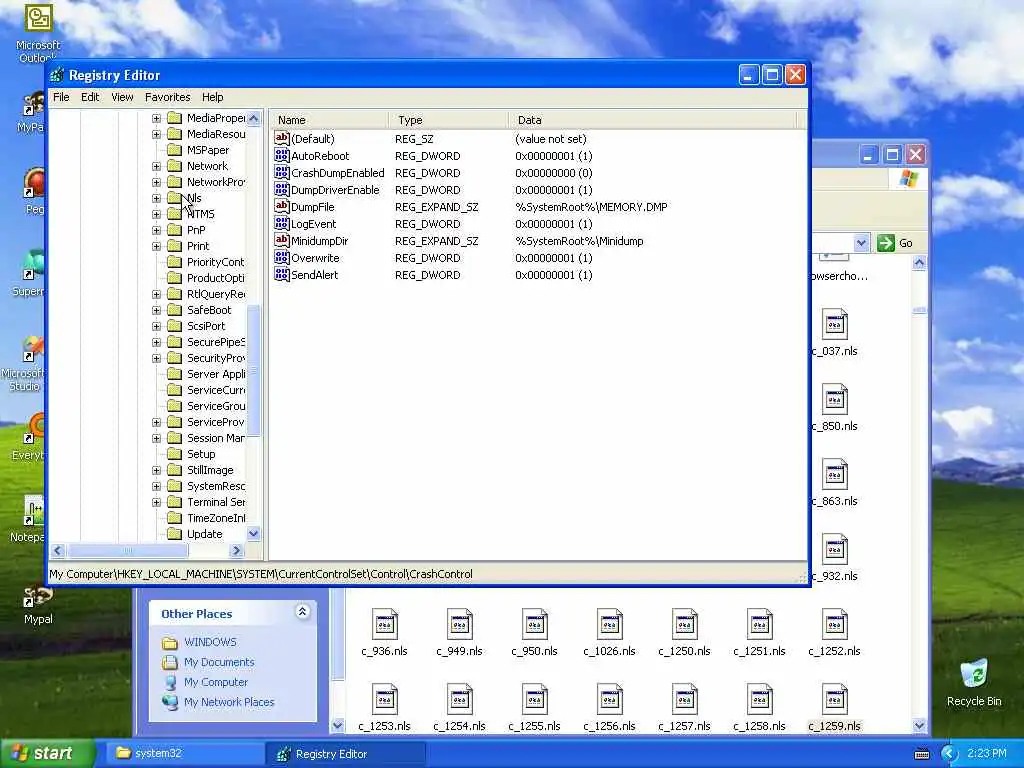Select the Update registry key

pyautogui.click(x=204, y=534)
